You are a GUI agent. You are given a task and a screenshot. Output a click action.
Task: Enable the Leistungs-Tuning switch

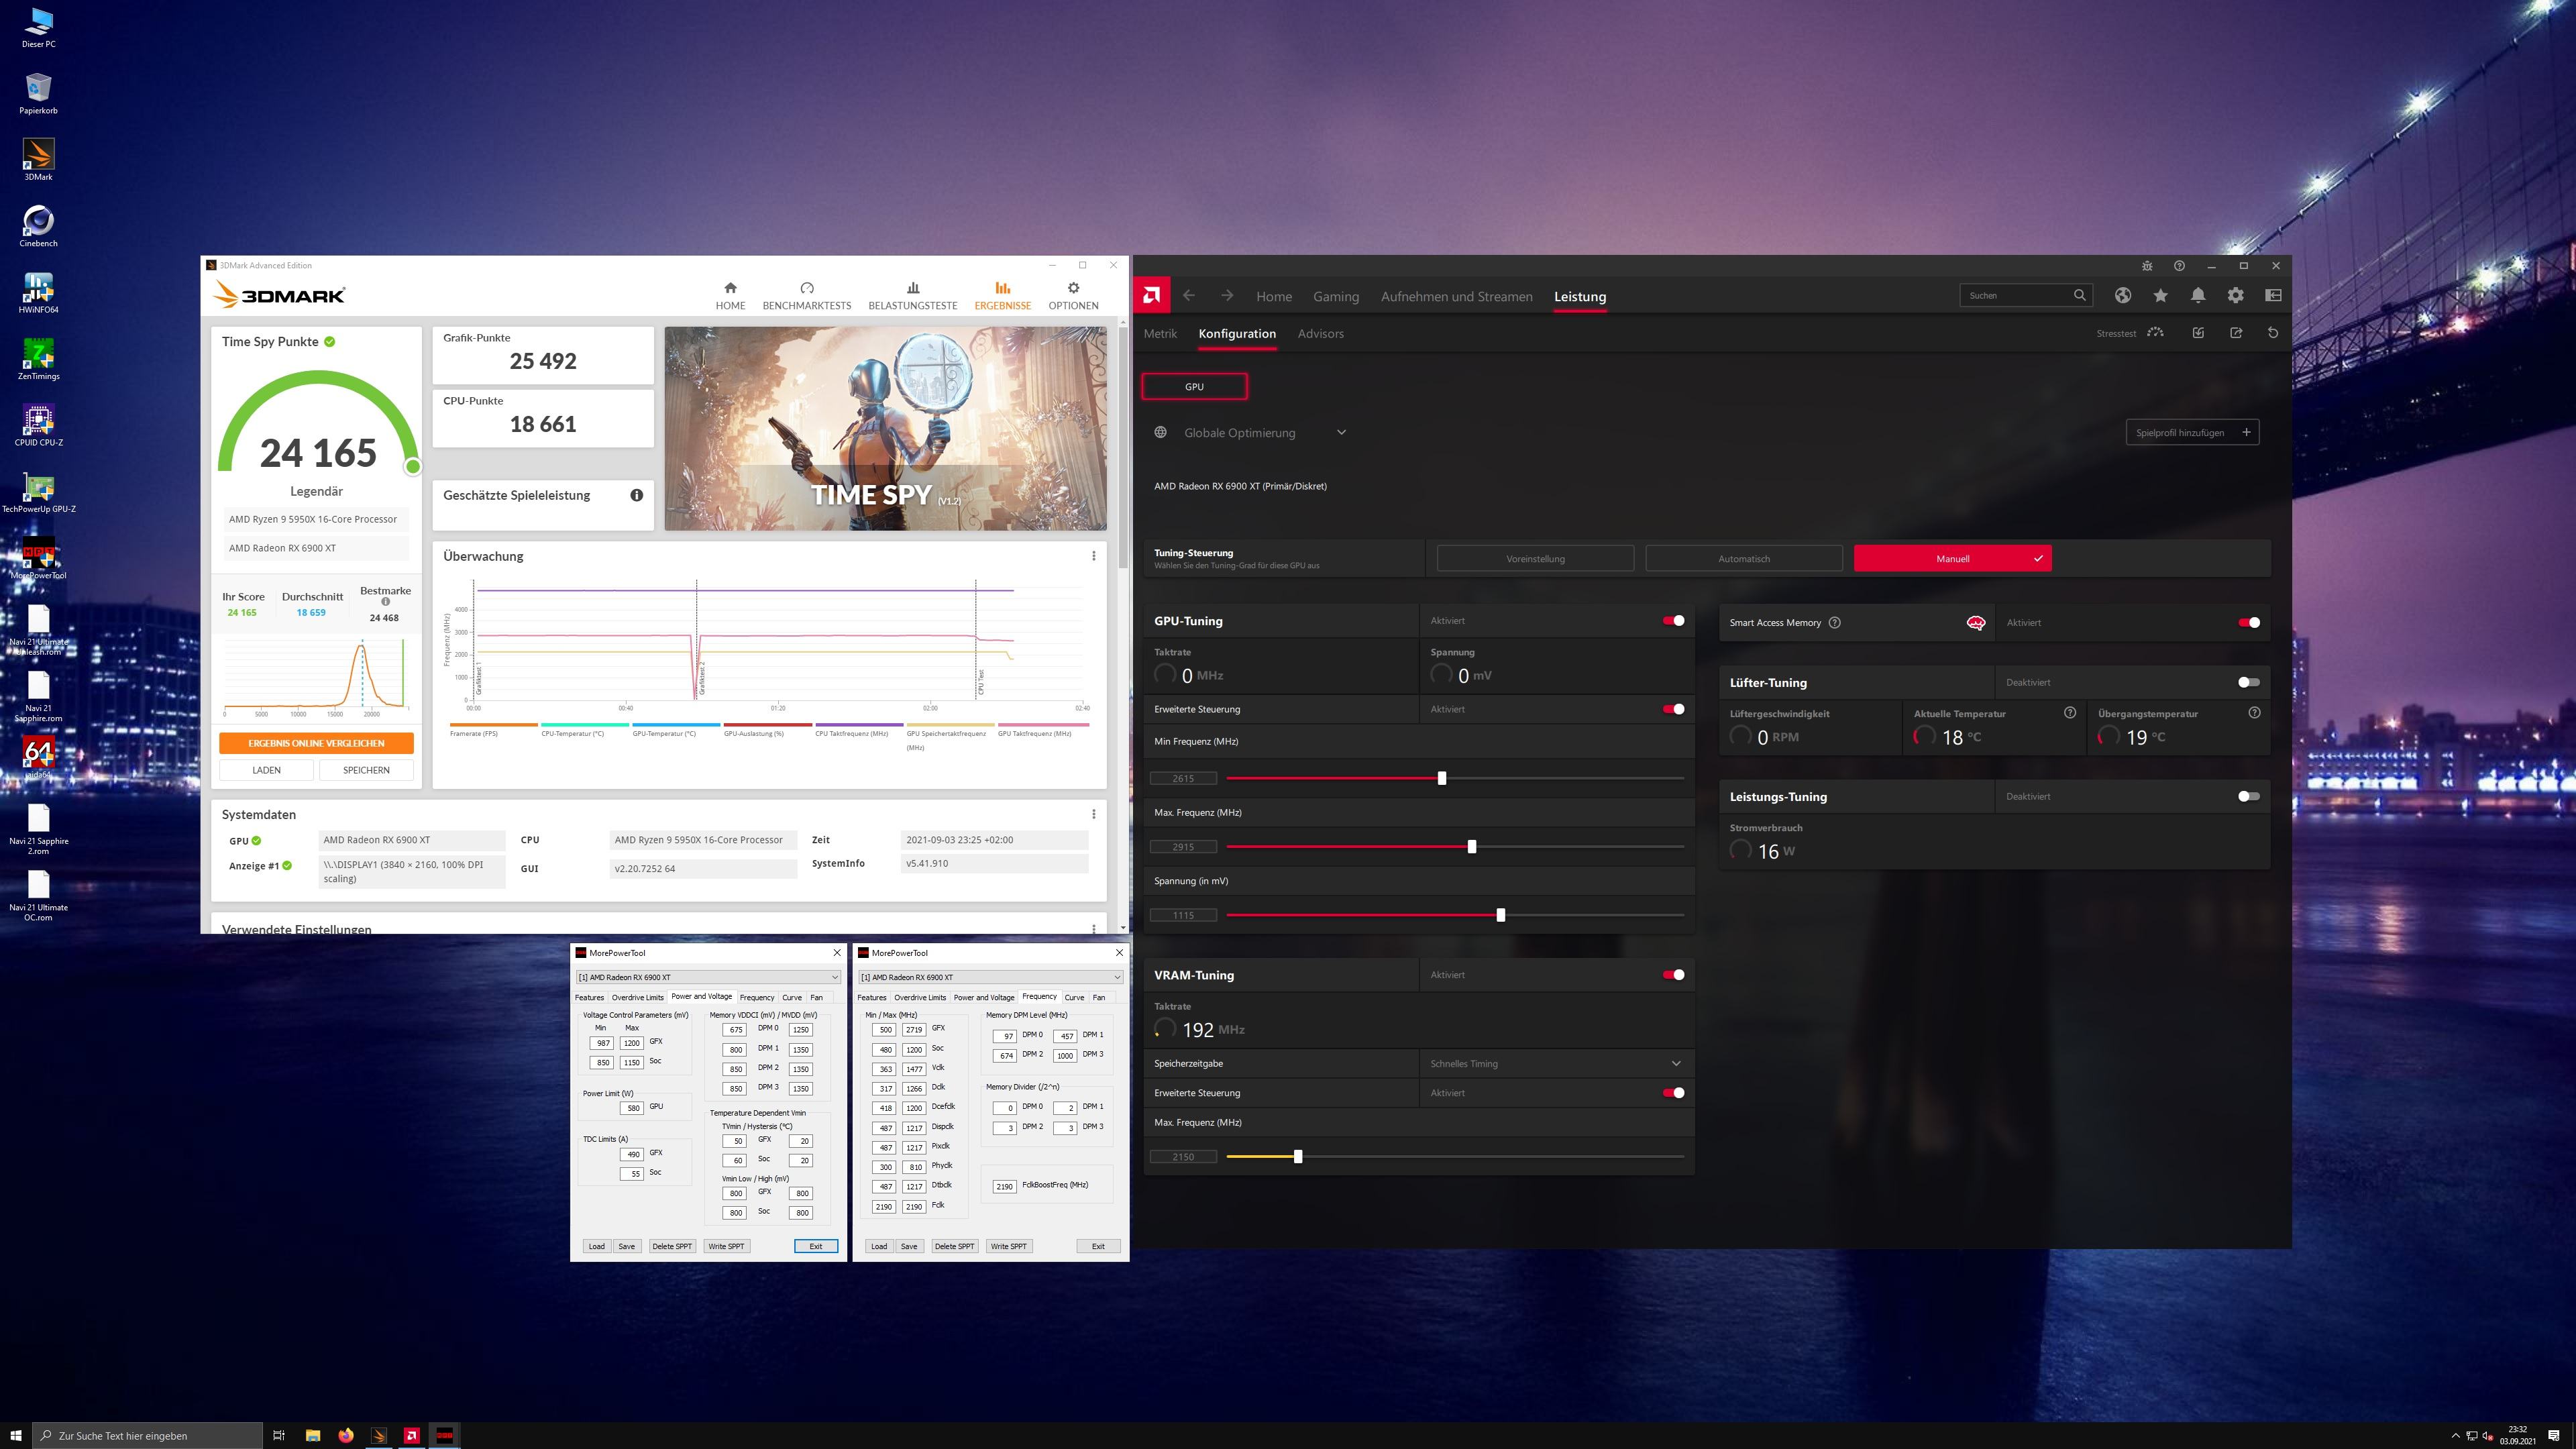[x=2249, y=796]
